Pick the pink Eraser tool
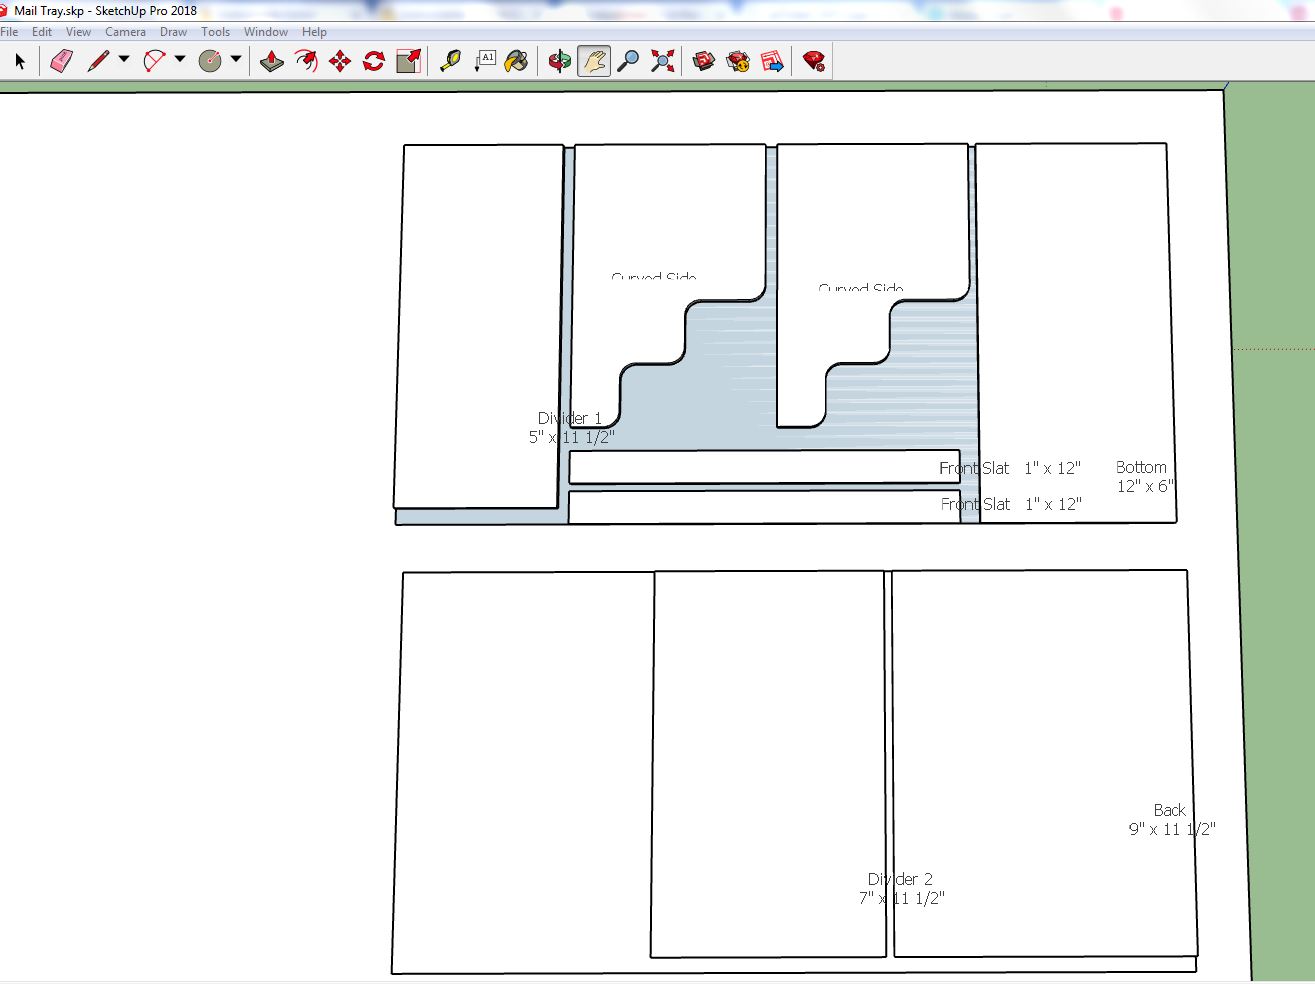The image size is (1315, 984). tap(61, 61)
